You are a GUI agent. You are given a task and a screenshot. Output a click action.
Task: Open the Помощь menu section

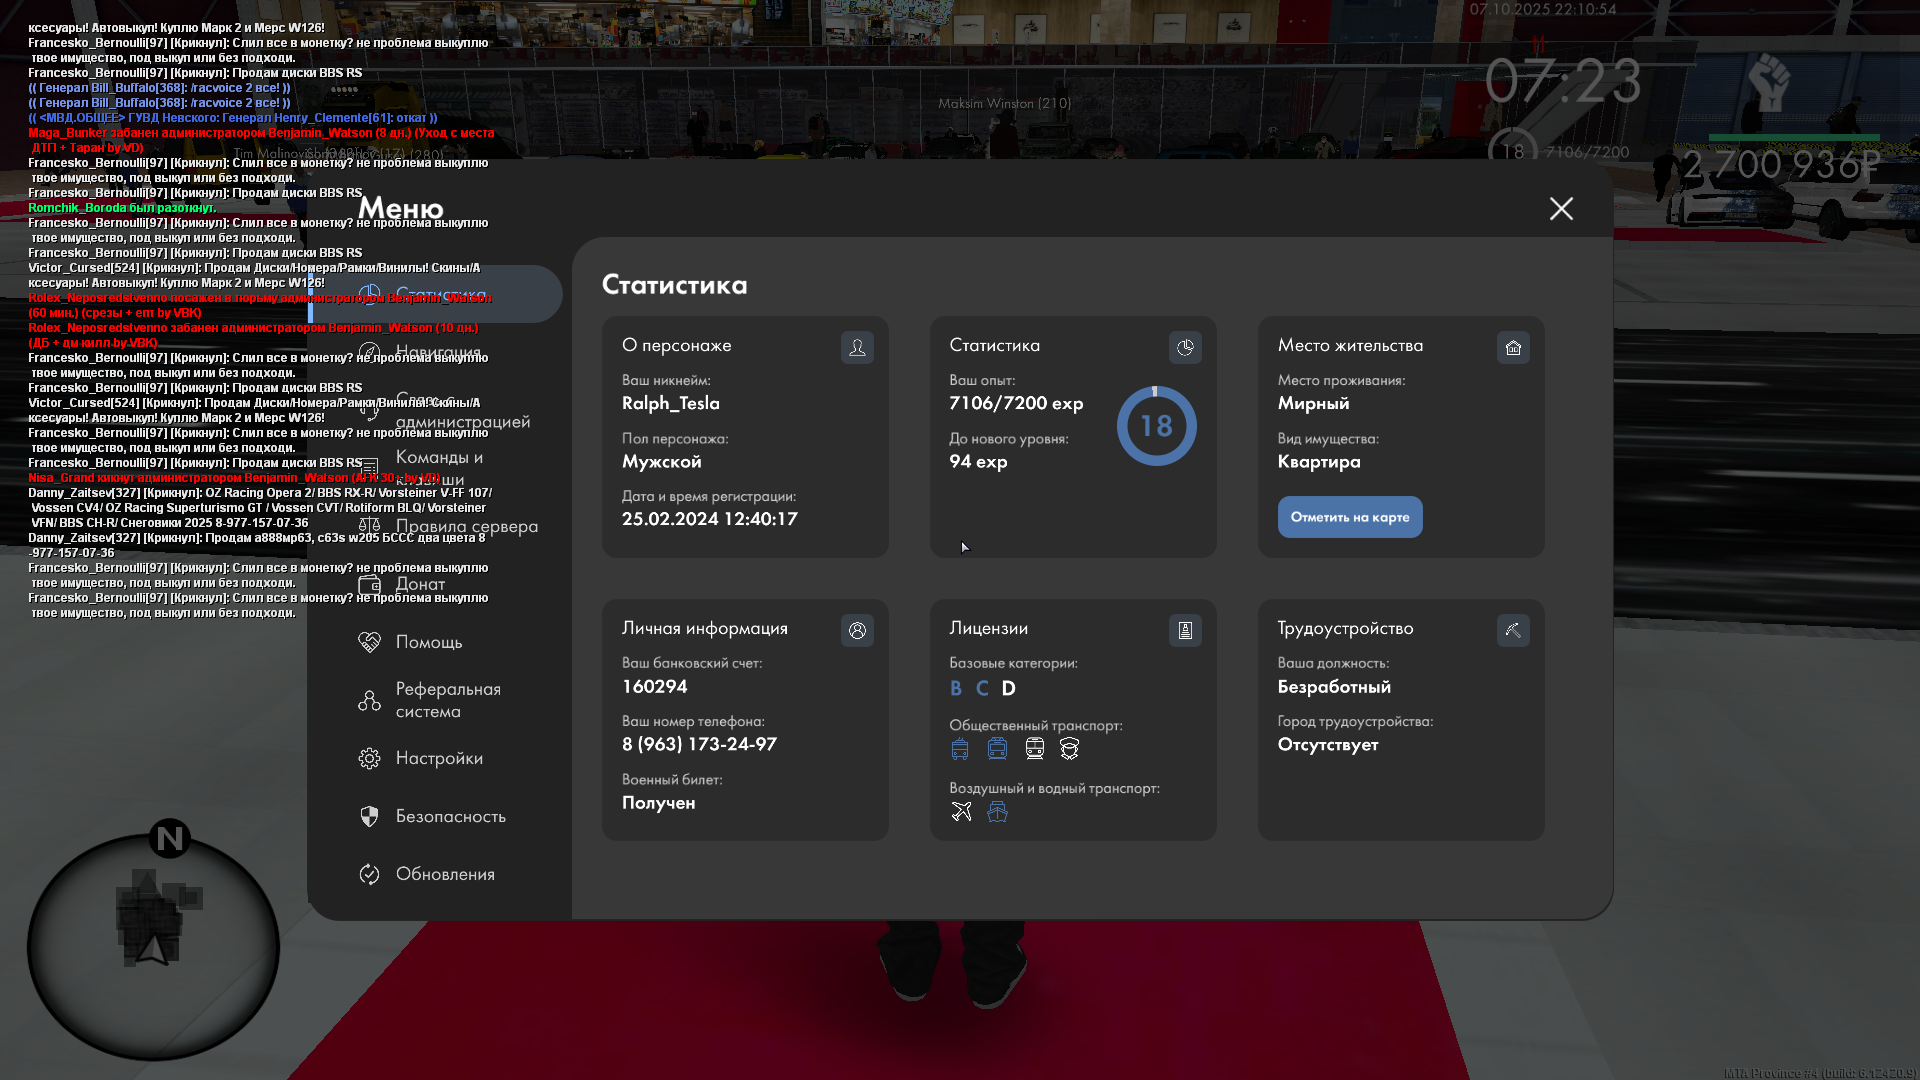click(428, 642)
